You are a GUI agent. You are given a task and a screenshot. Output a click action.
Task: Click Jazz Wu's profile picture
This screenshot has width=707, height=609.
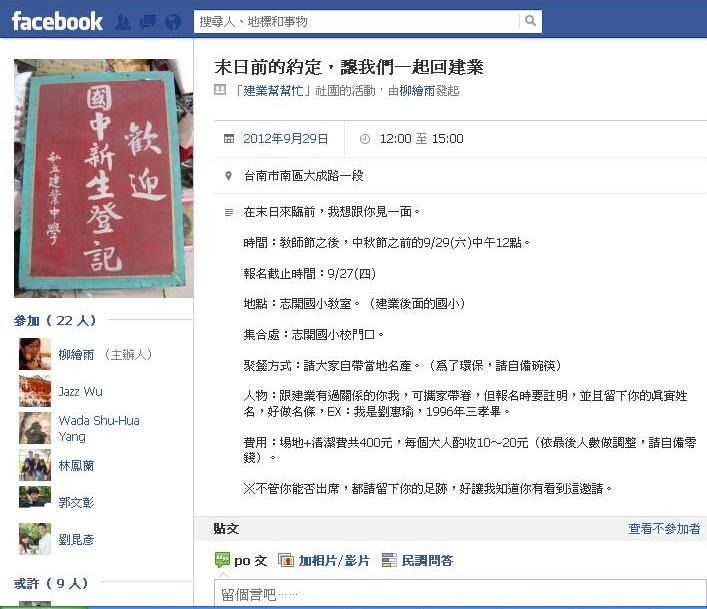click(35, 391)
